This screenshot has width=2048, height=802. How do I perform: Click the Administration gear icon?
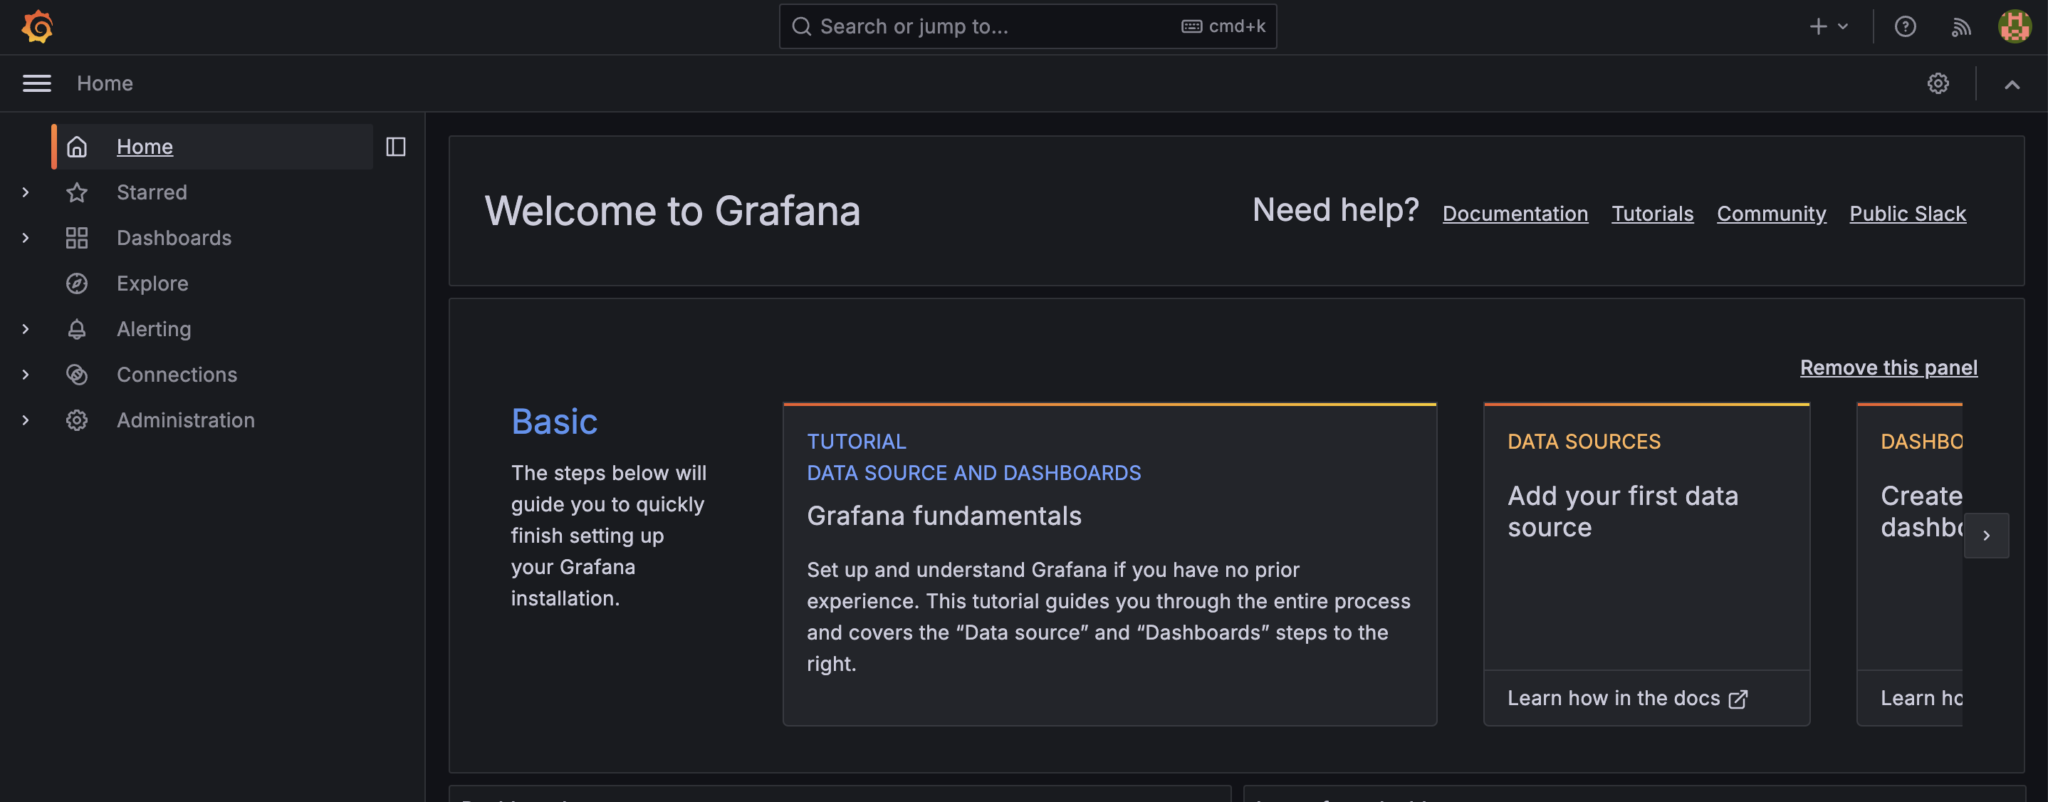(77, 420)
